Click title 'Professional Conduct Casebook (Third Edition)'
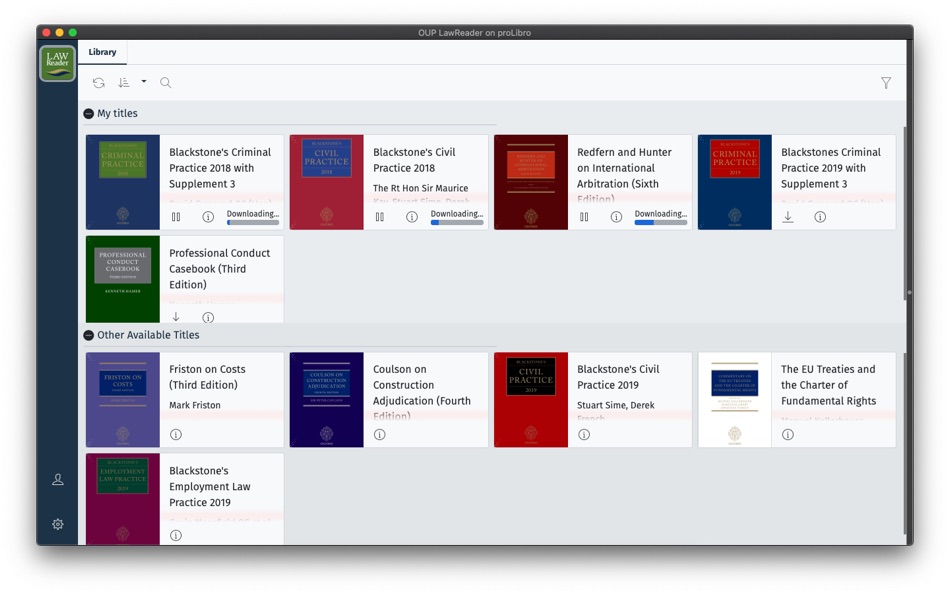Image resolution: width=950 pixels, height=594 pixels. click(219, 269)
